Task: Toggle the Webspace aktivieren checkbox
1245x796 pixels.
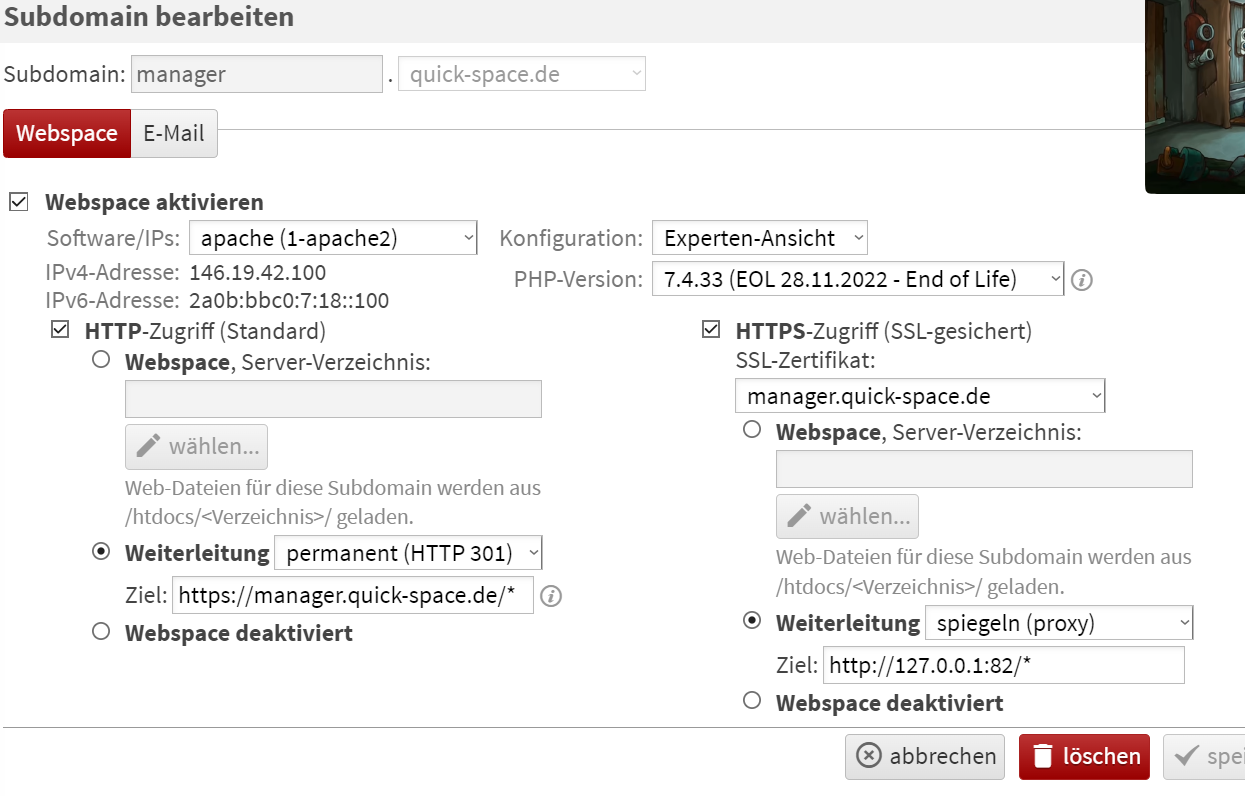Action: [x=18, y=202]
